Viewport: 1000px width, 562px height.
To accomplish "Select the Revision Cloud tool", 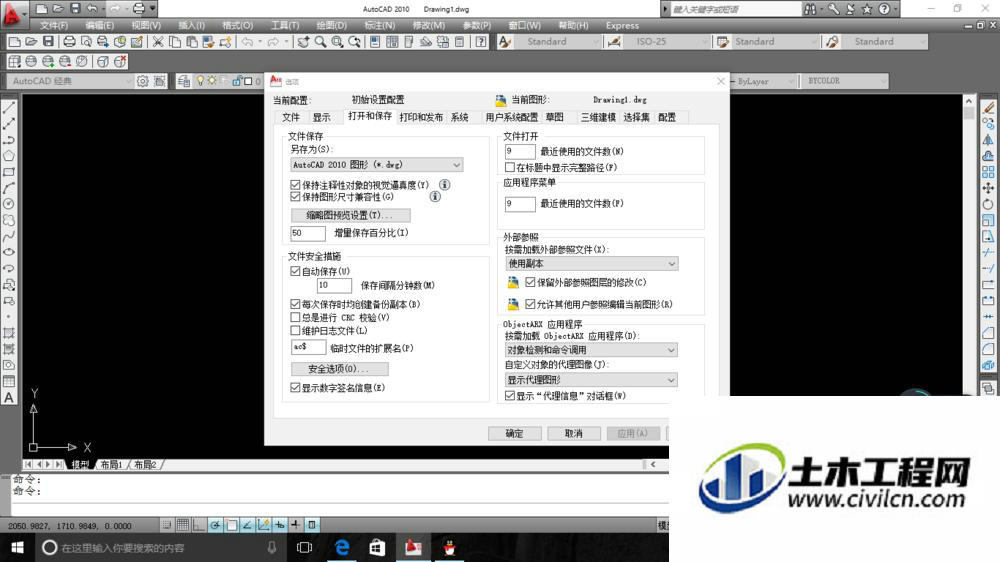I will tap(9, 220).
